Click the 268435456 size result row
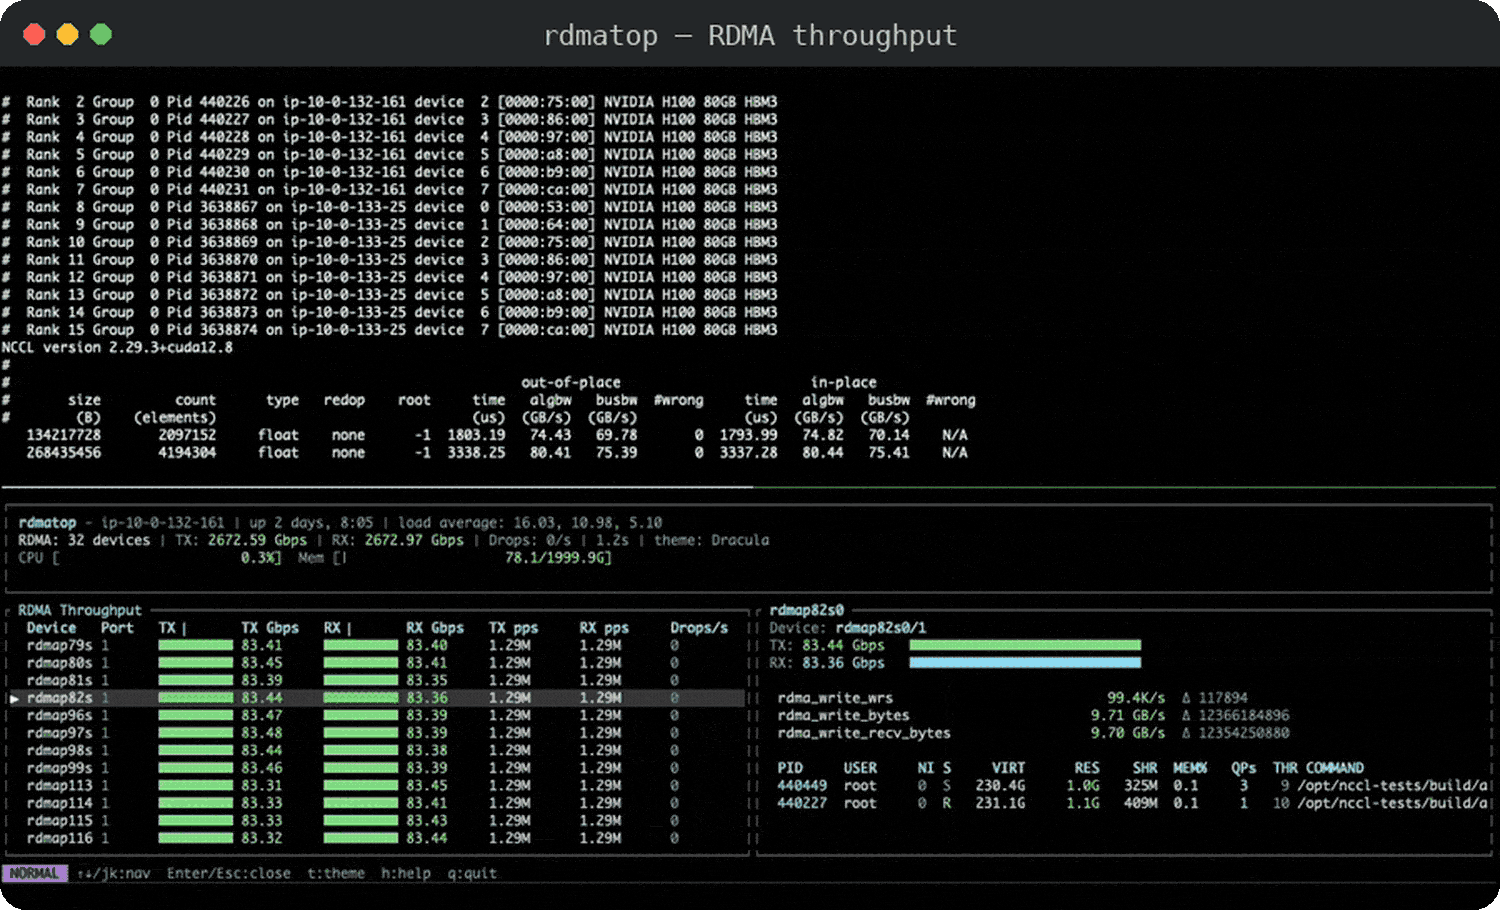1500x910 pixels. coord(496,452)
